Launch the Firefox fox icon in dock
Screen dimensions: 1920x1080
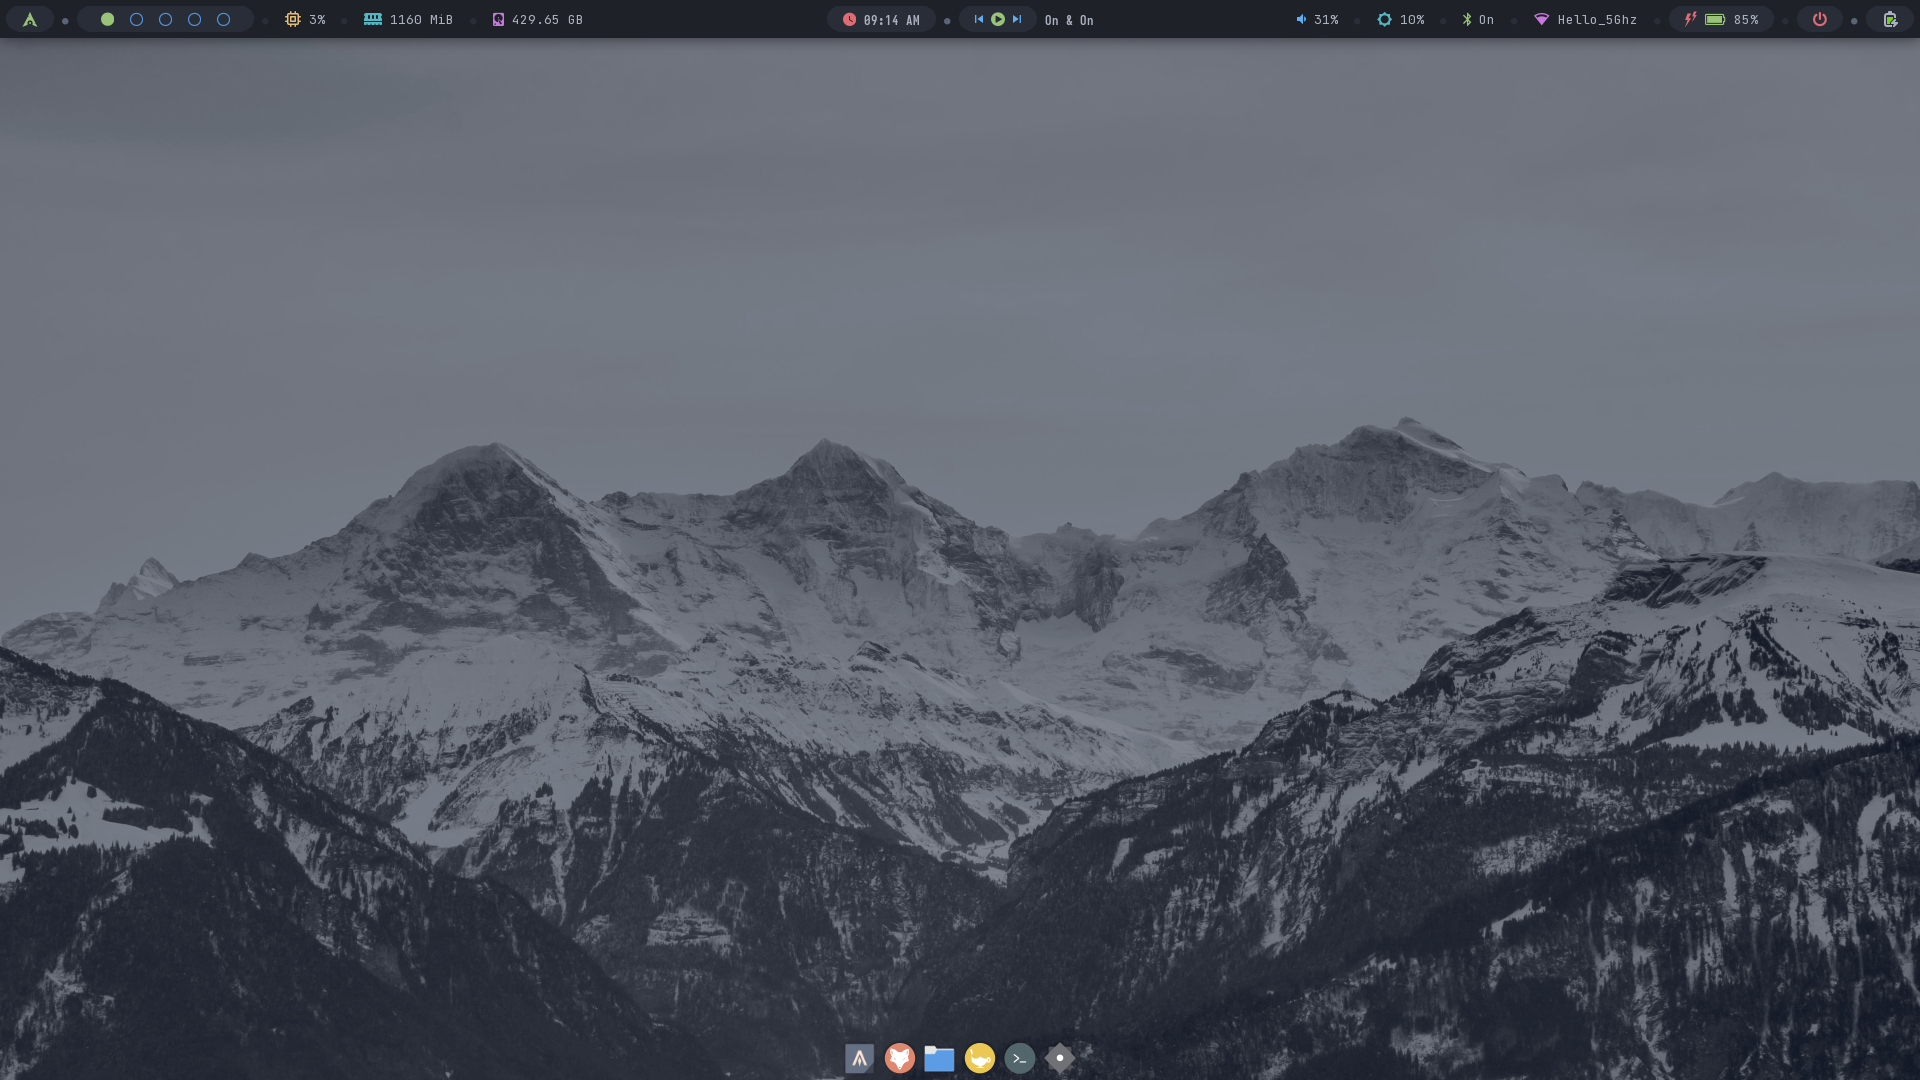pos(899,1058)
